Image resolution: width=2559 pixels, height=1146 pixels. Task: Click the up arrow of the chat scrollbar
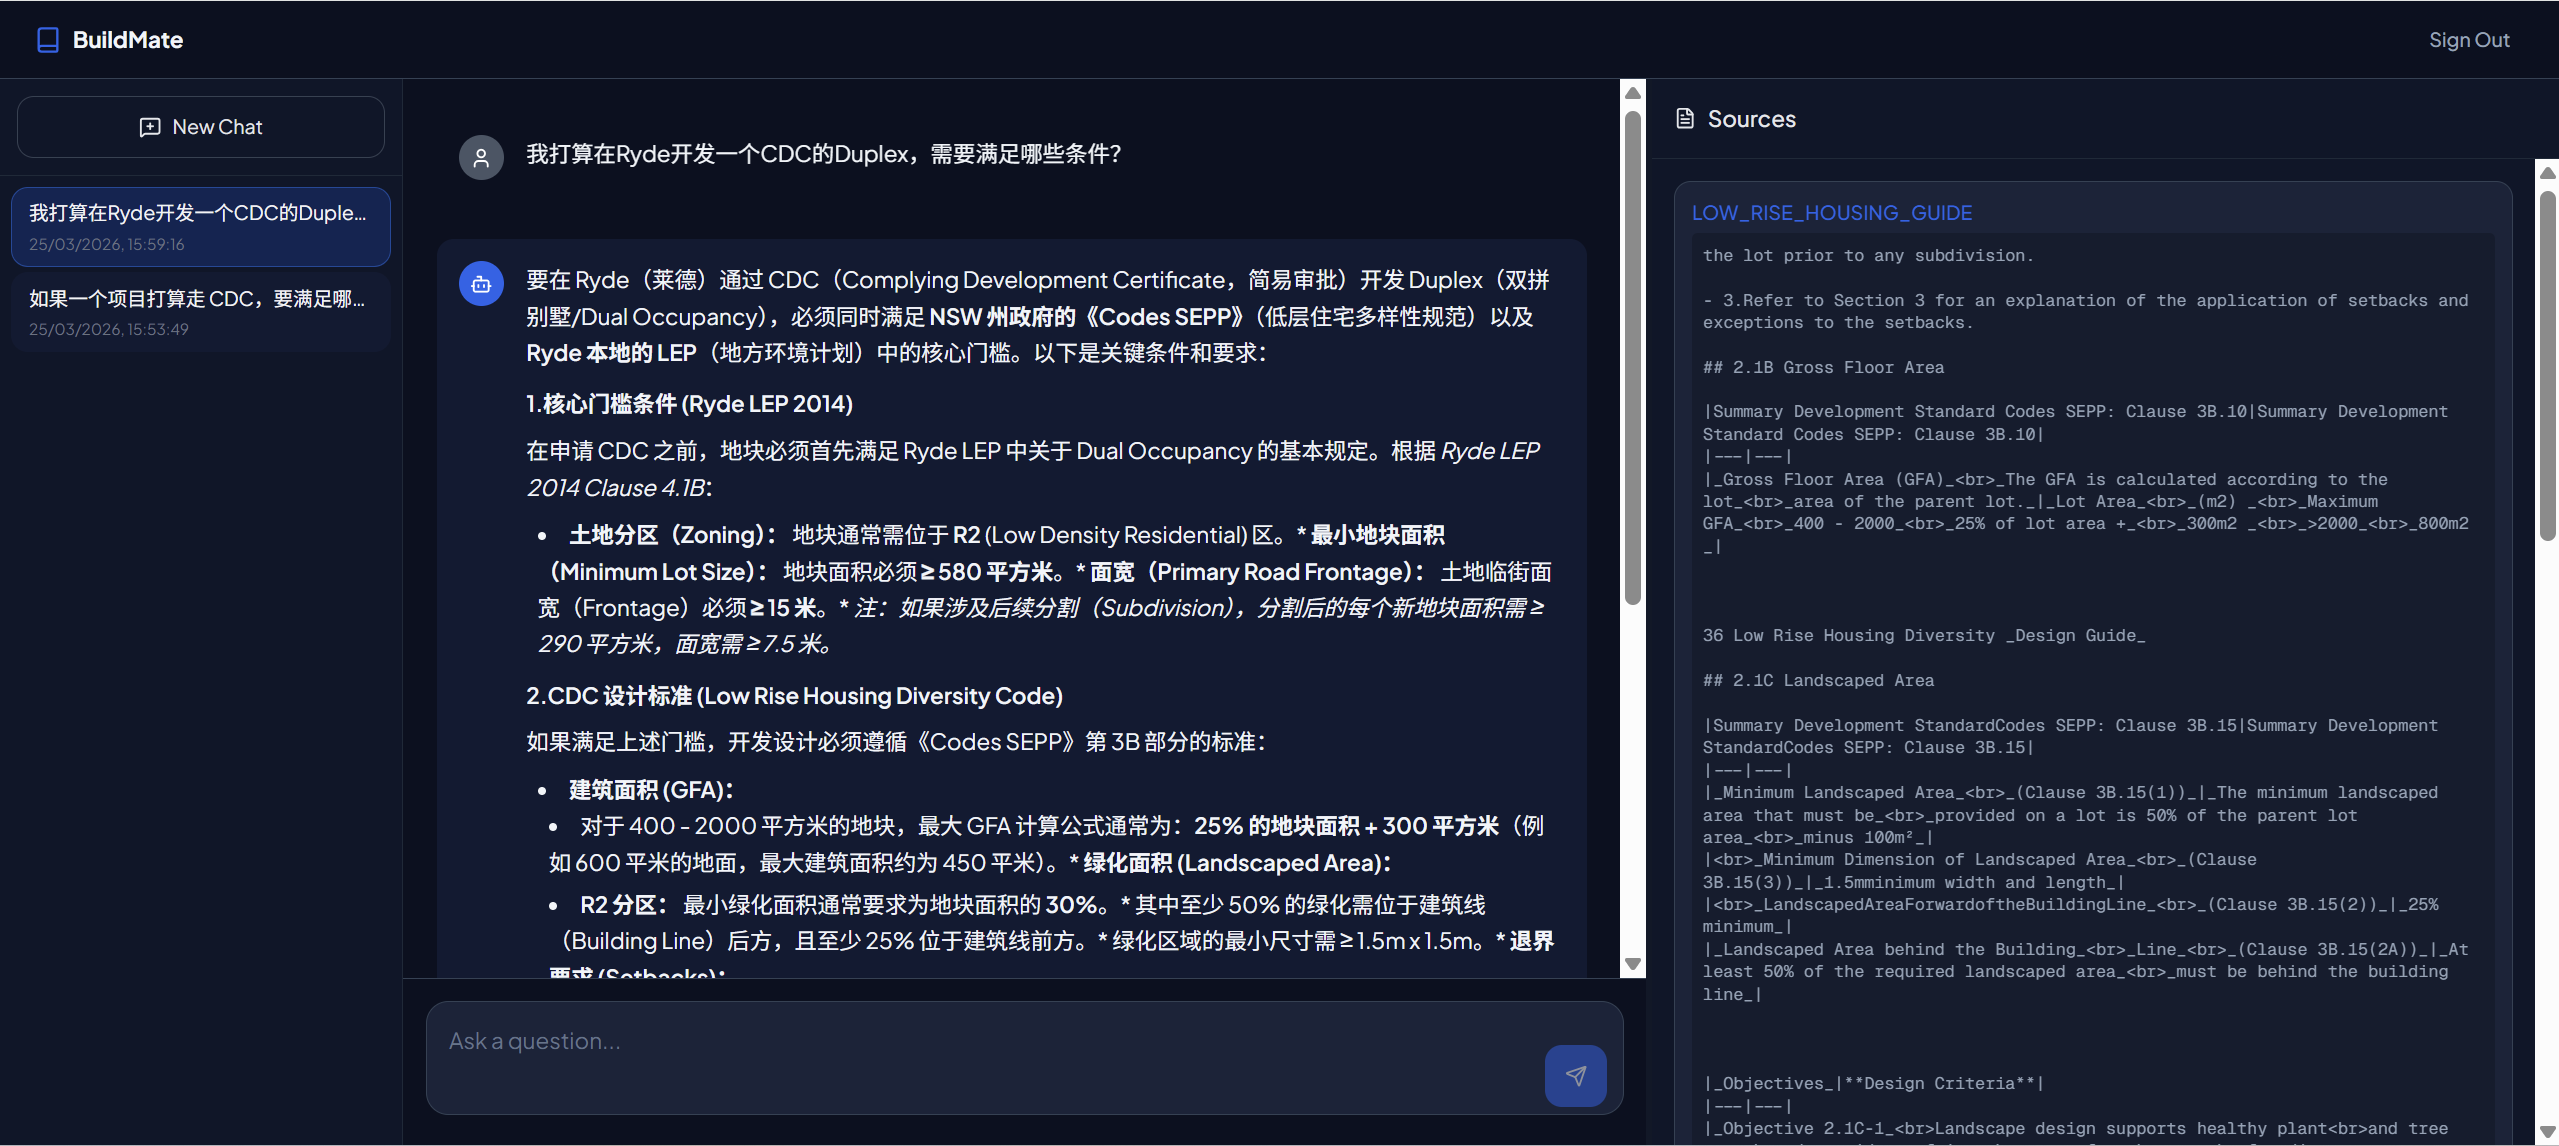click(x=1632, y=91)
